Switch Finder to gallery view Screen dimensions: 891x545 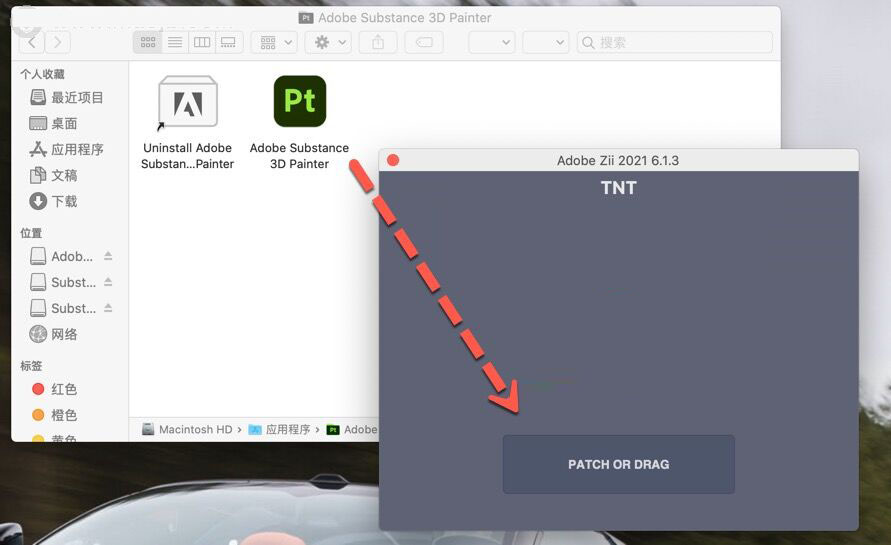pyautogui.click(x=228, y=42)
